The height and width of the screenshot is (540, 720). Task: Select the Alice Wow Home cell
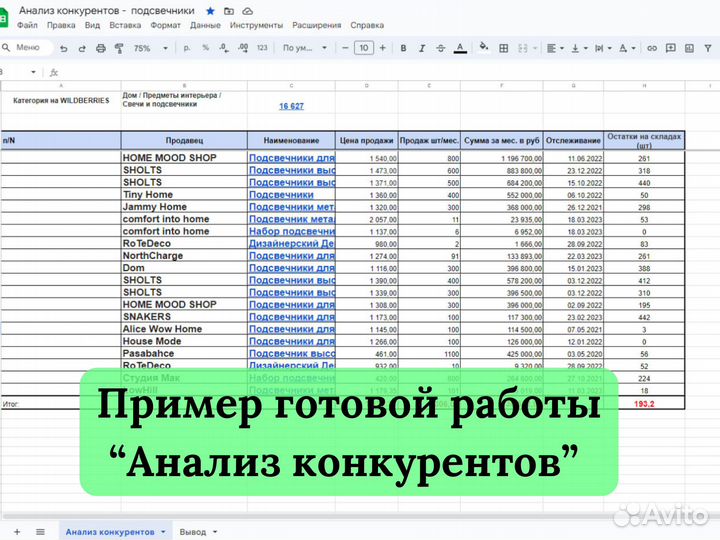pos(184,329)
